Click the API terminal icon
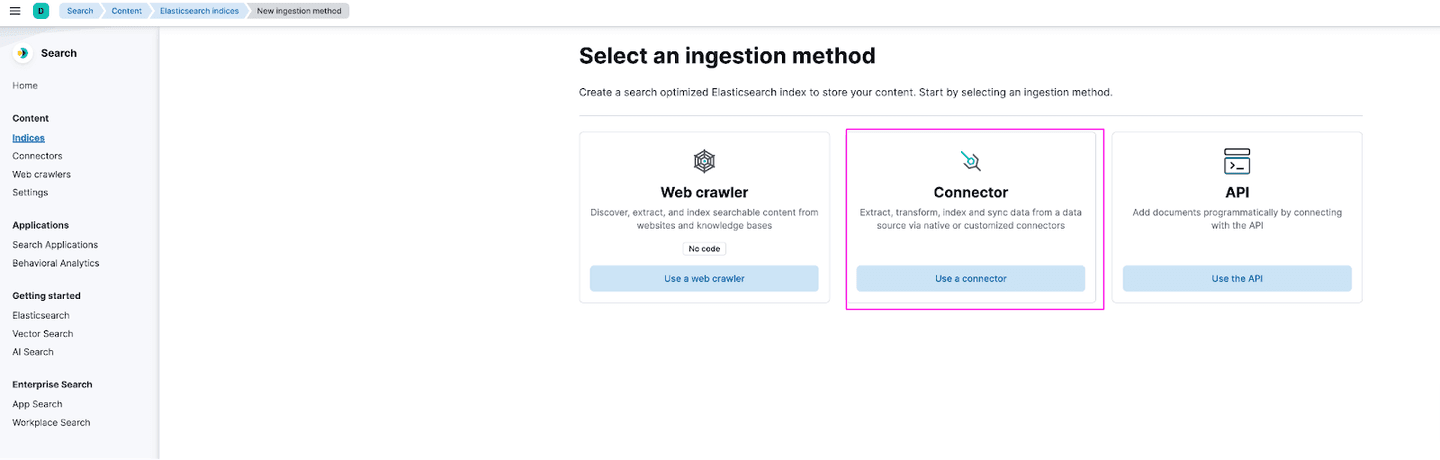This screenshot has width=1440, height=460. pyautogui.click(x=1237, y=161)
